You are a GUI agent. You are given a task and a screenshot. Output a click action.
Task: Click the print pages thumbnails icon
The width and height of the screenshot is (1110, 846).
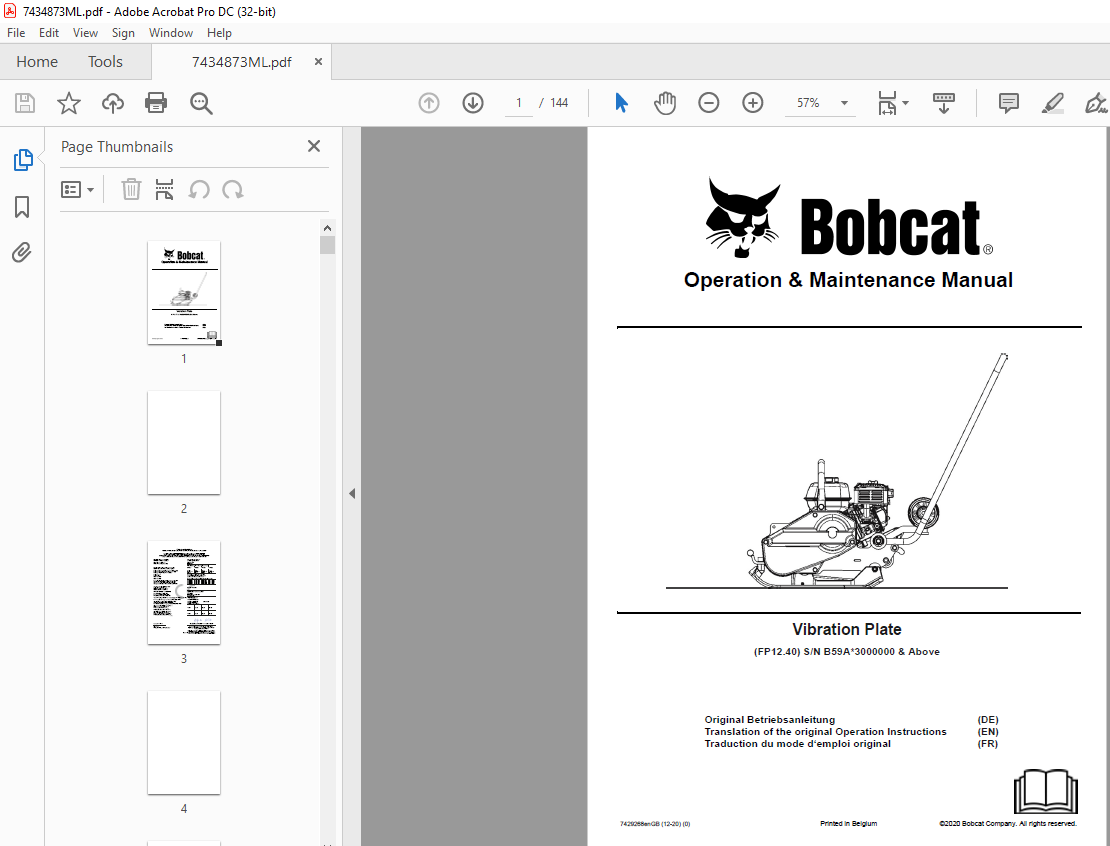tap(164, 190)
